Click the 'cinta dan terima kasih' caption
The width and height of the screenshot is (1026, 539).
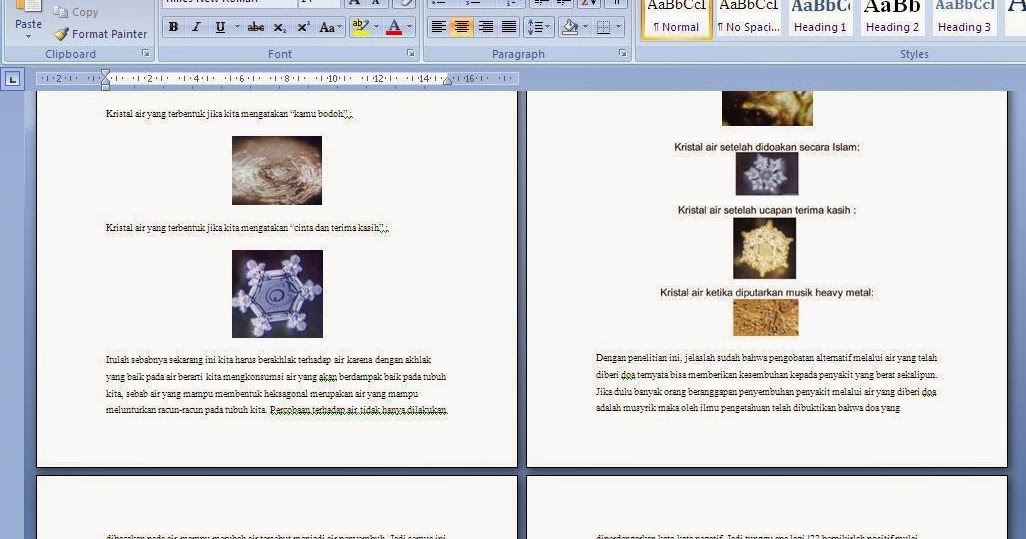247,228
